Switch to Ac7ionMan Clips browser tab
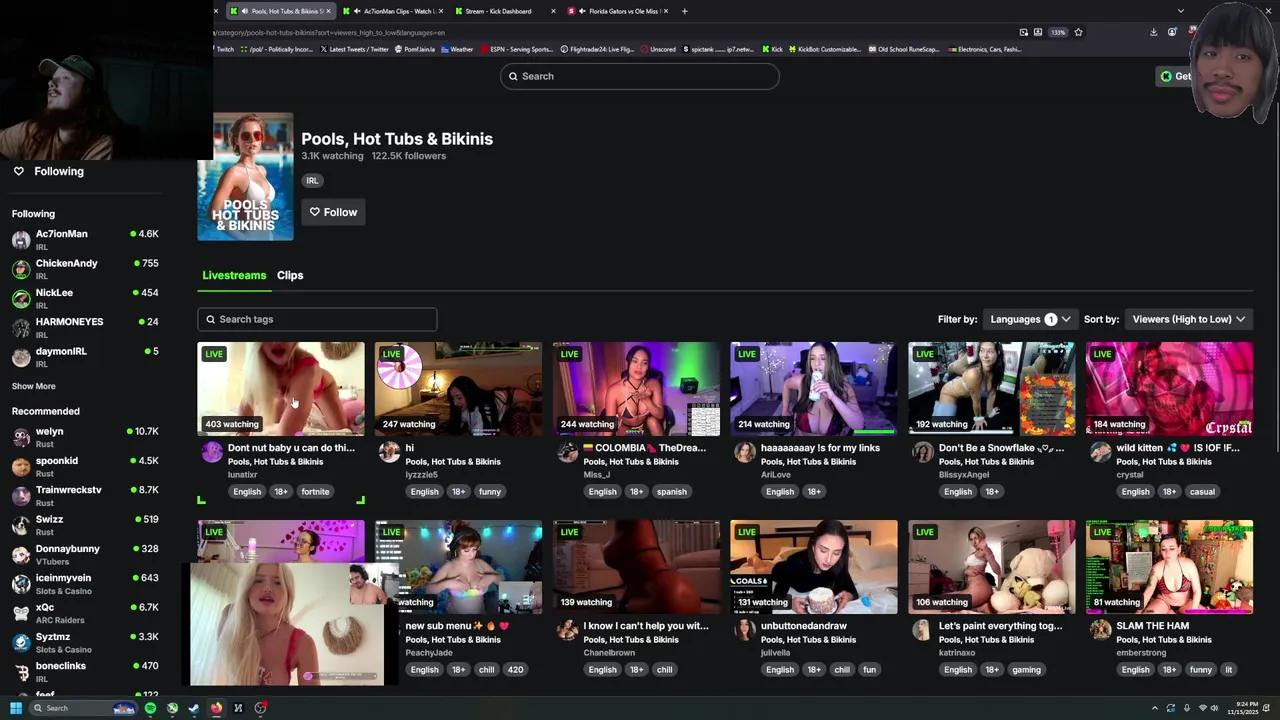 click(x=392, y=11)
